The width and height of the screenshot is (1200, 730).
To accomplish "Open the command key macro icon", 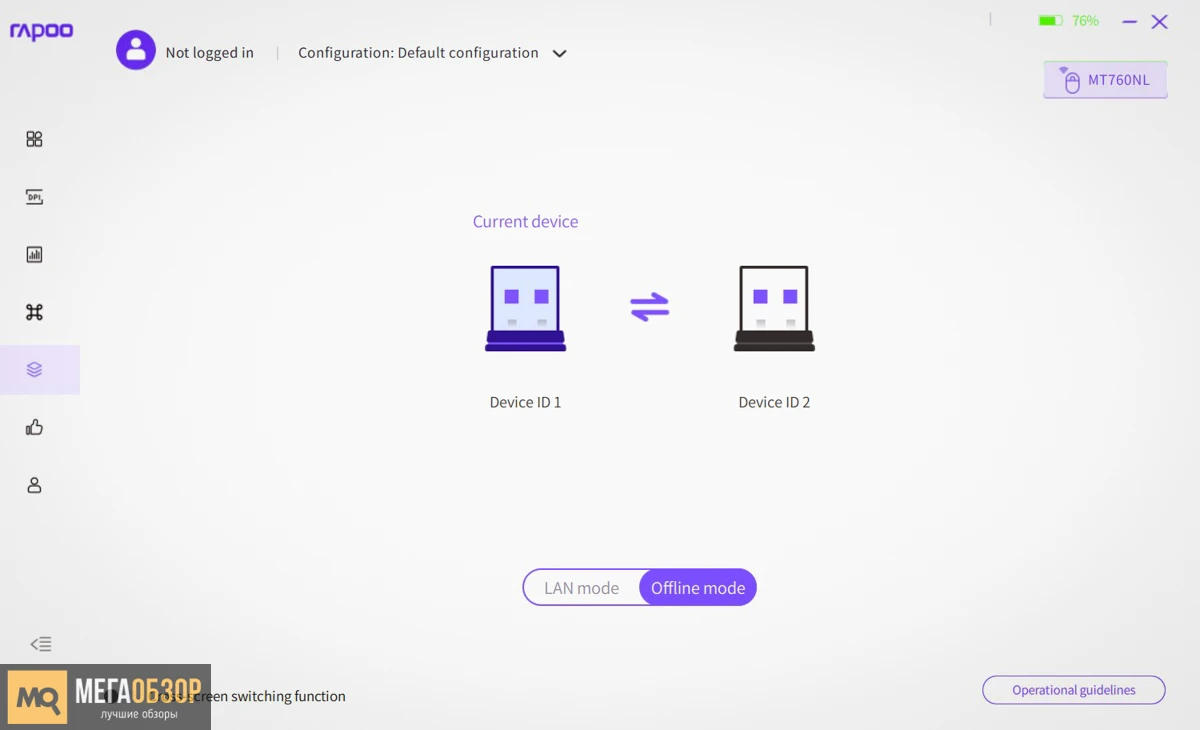I will pyautogui.click(x=34, y=312).
